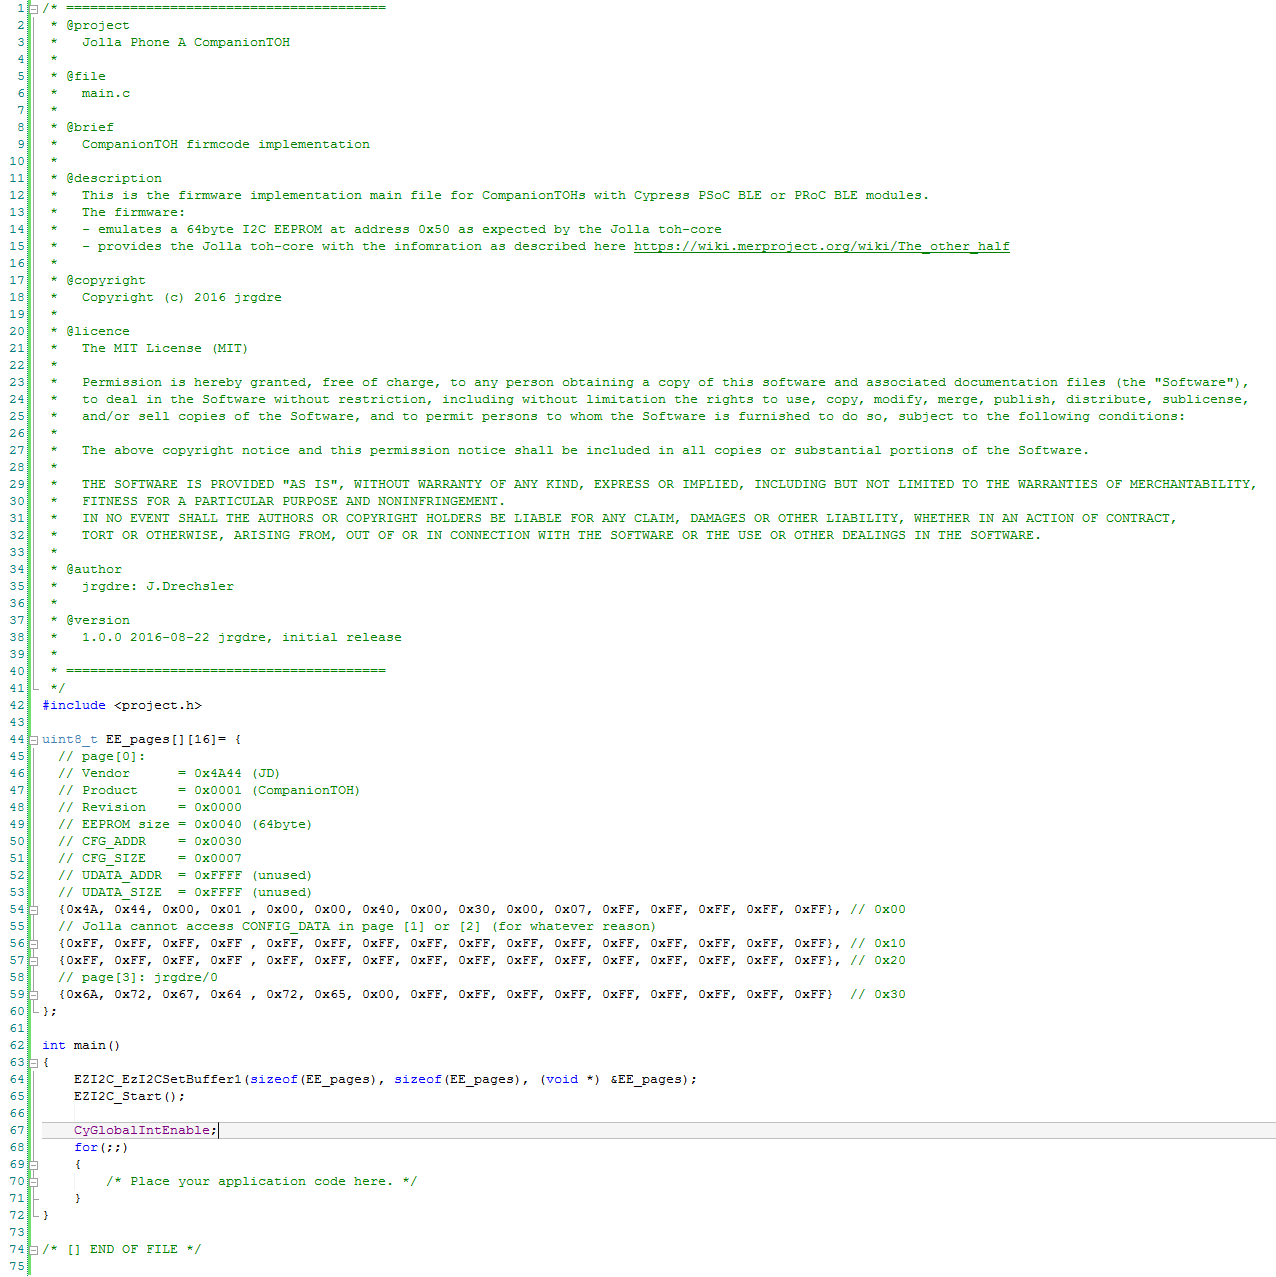Click the '@file' tag
The width and height of the screenshot is (1276, 1277).
tap(86, 76)
